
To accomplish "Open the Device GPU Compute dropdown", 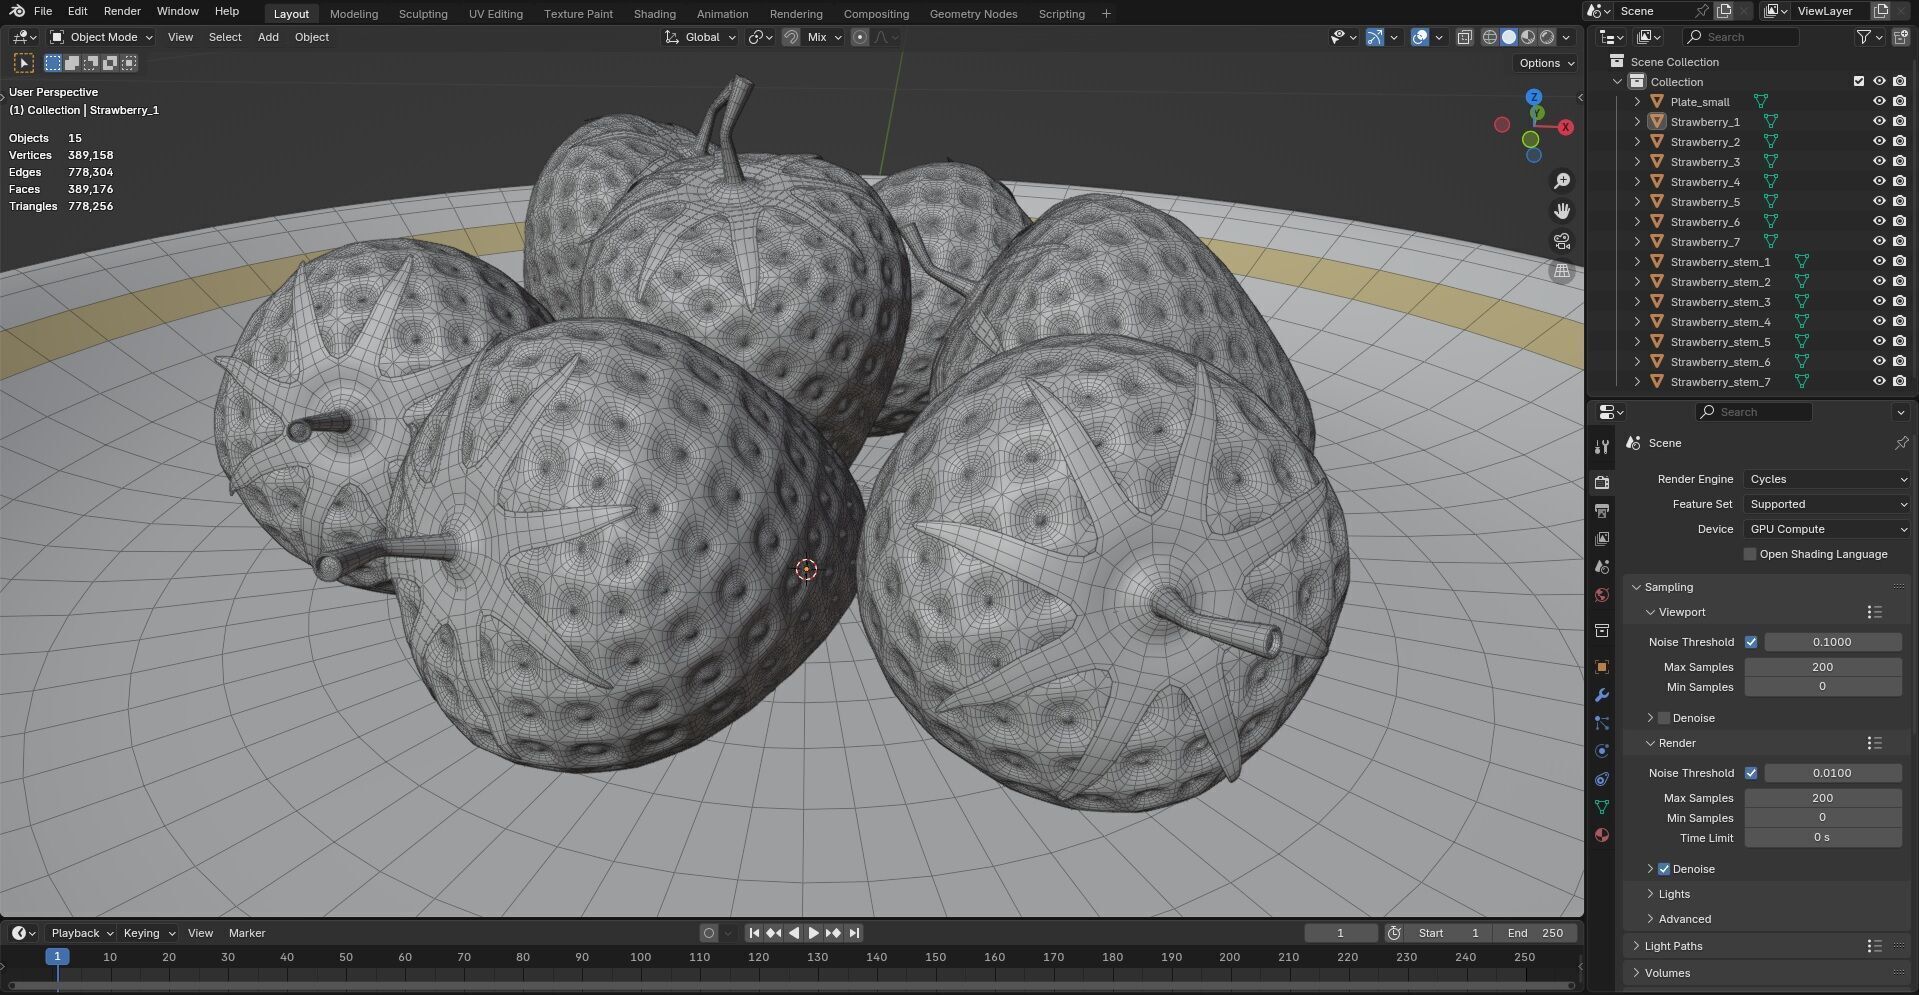I will (1827, 529).
